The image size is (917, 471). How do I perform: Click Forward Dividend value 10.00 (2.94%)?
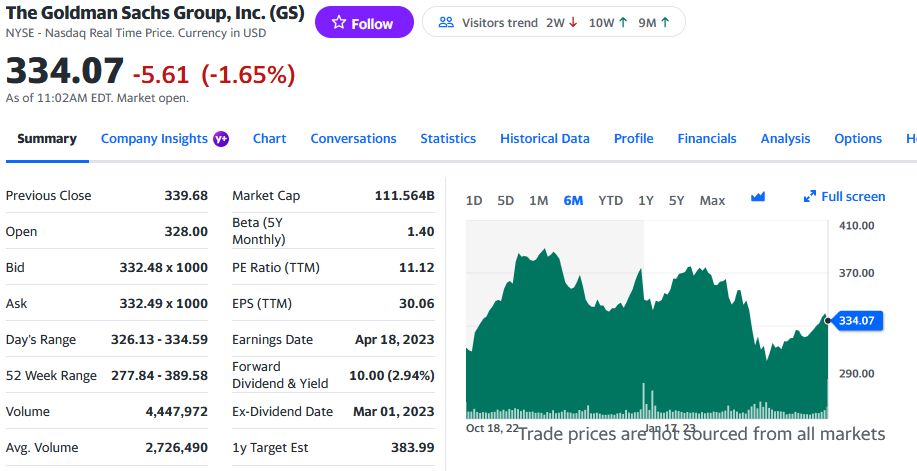coord(392,376)
